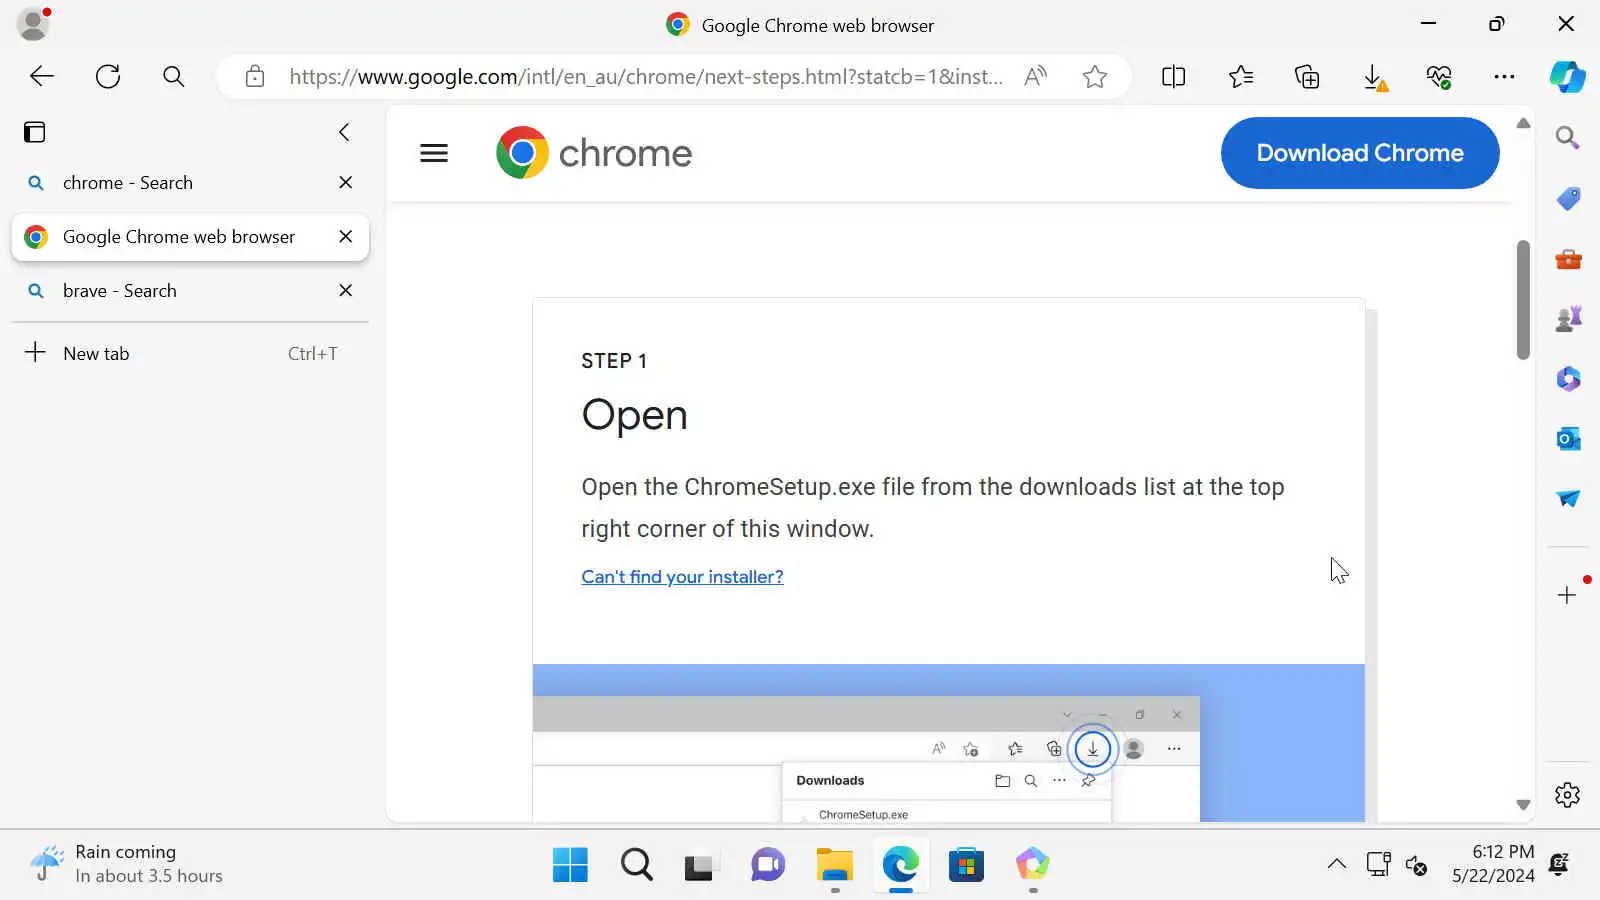Open sidebar Search icon
This screenshot has height=900, width=1600.
point(1568,138)
